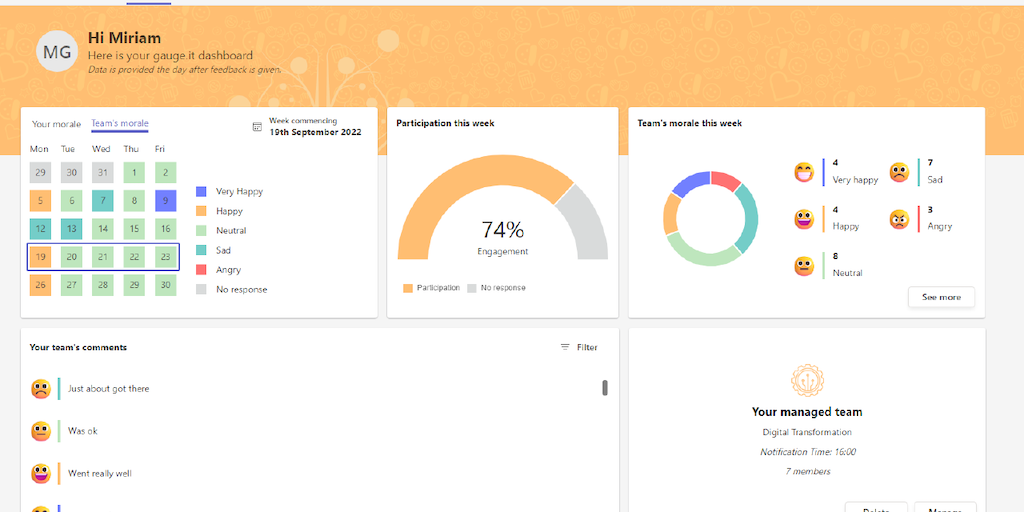Click the Neutral emoji in morale summary
This screenshot has height=512, width=1024.
coord(804,266)
